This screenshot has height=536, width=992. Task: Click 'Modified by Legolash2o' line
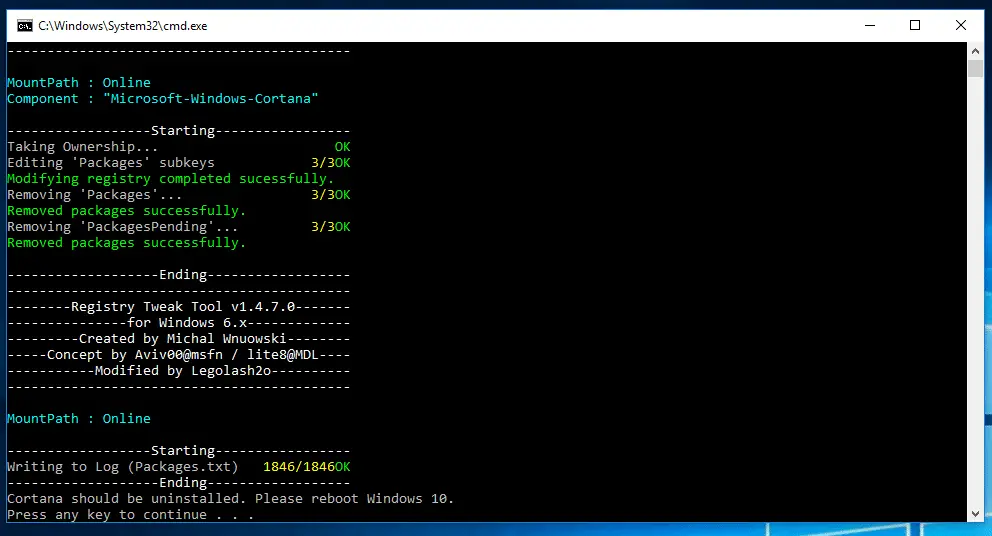point(178,371)
